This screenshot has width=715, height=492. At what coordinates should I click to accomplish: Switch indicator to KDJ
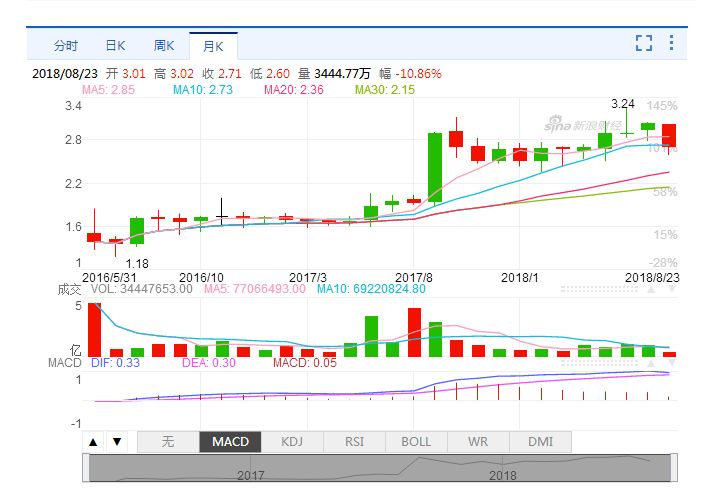[x=292, y=441]
